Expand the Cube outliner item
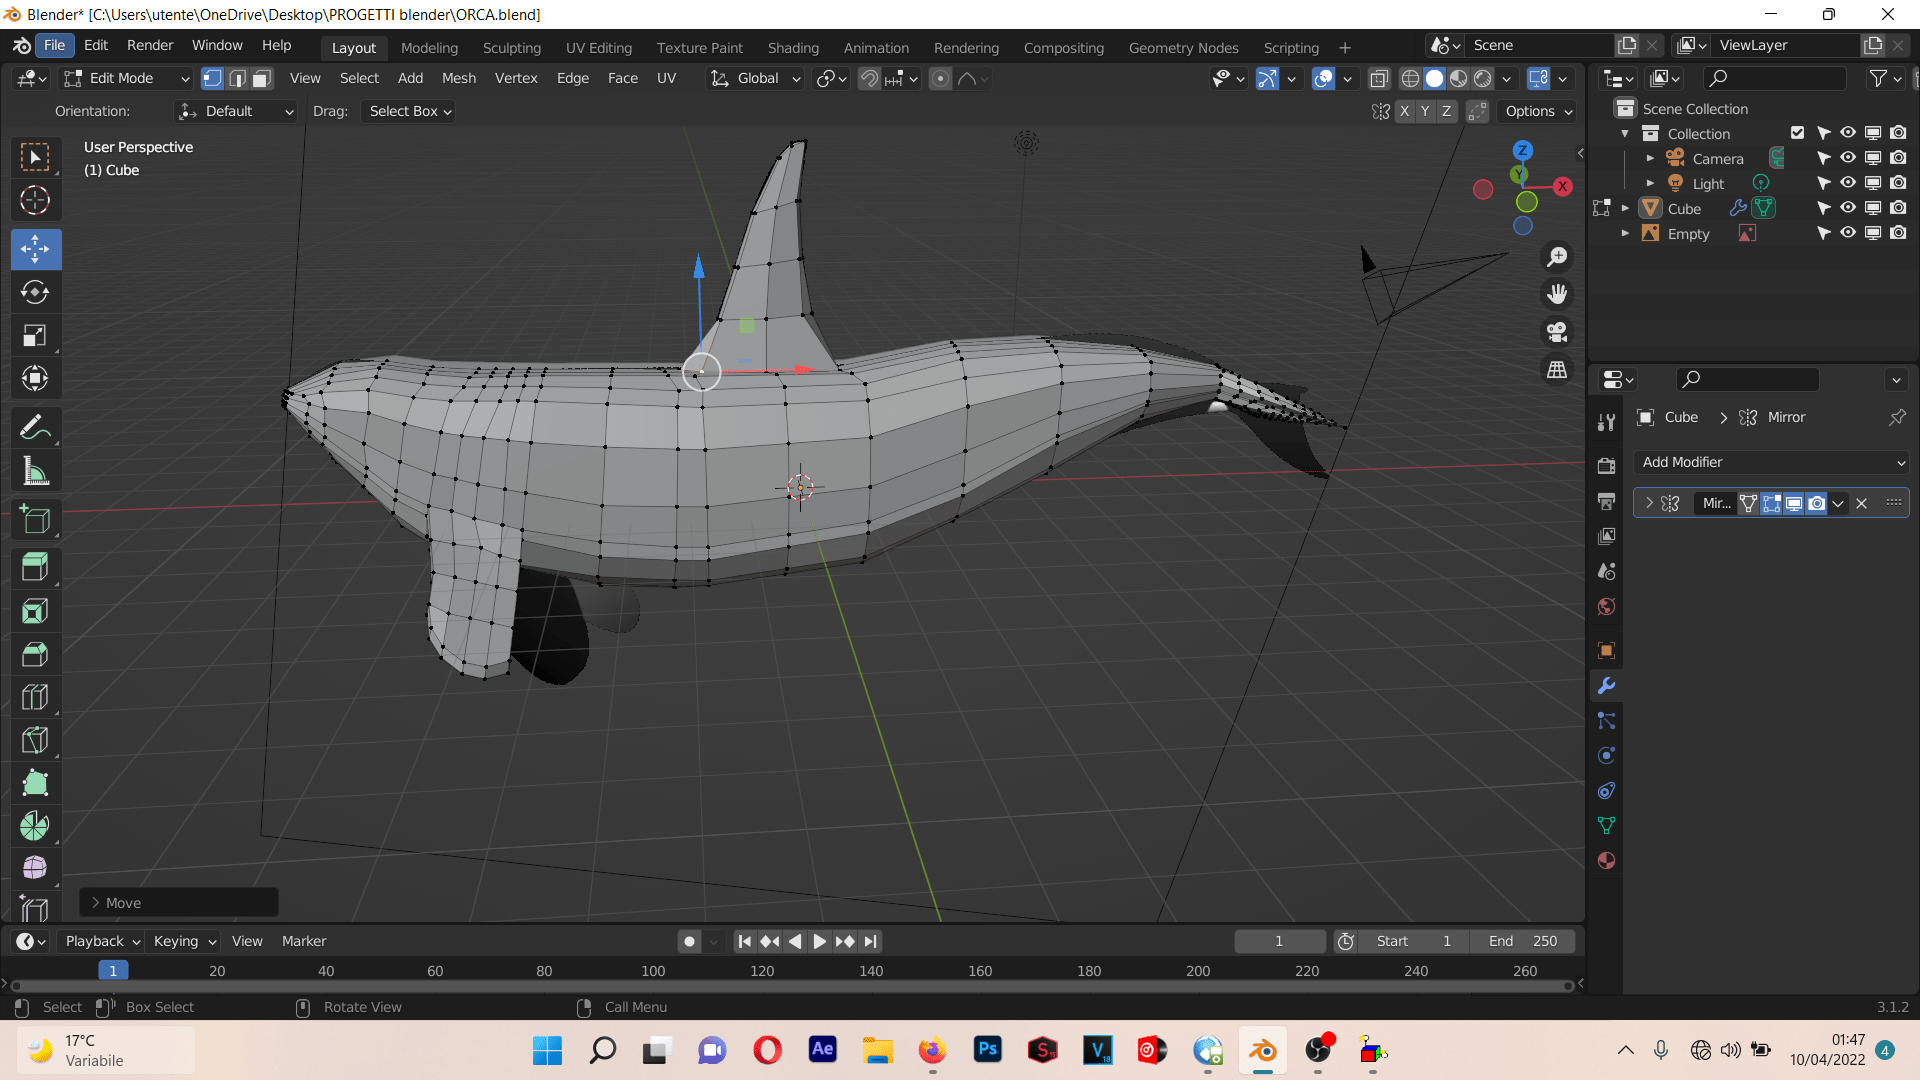The width and height of the screenshot is (1920, 1080). (1625, 208)
